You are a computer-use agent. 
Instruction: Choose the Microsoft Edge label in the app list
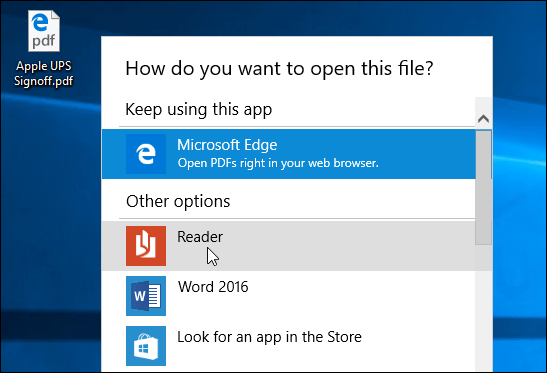coord(227,145)
